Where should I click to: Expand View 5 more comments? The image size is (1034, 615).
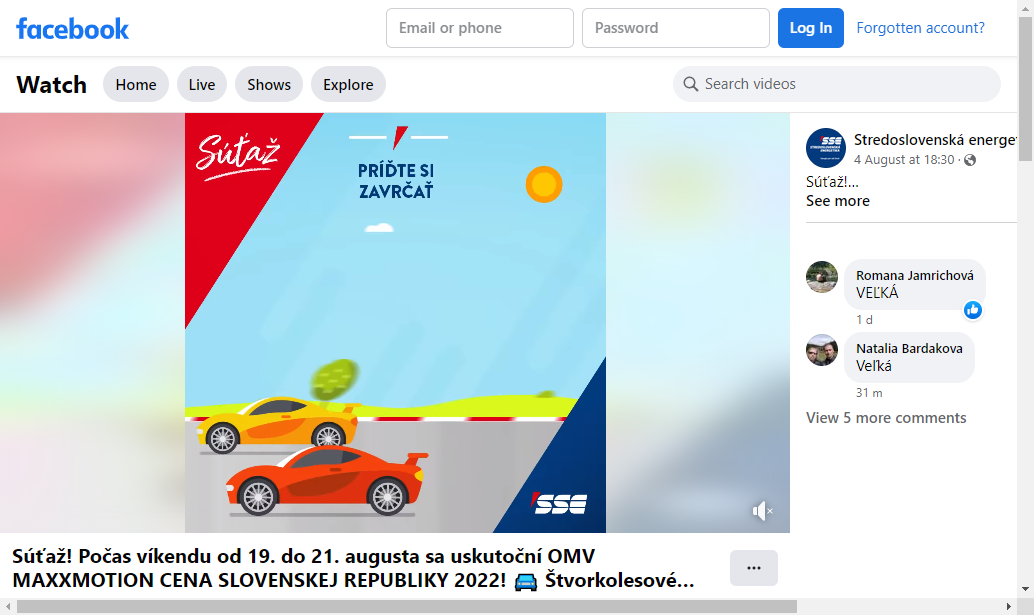(x=886, y=418)
